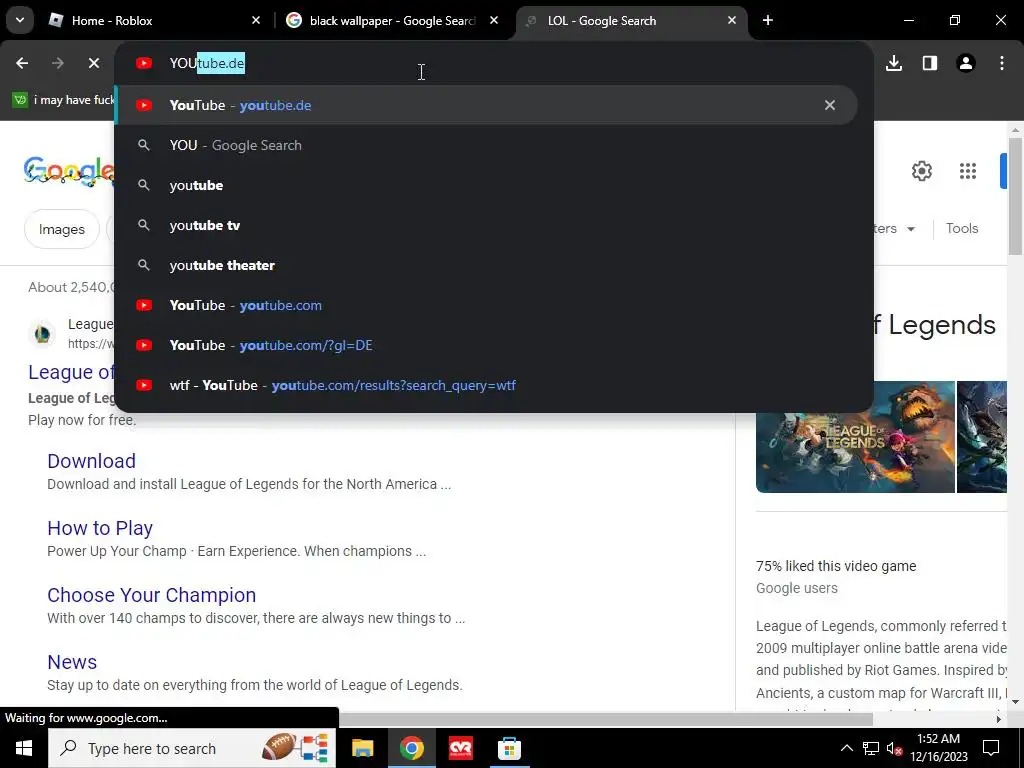This screenshot has height=768, width=1024.
Task: Remove the youtube.de suggestion with X
Action: (829, 105)
